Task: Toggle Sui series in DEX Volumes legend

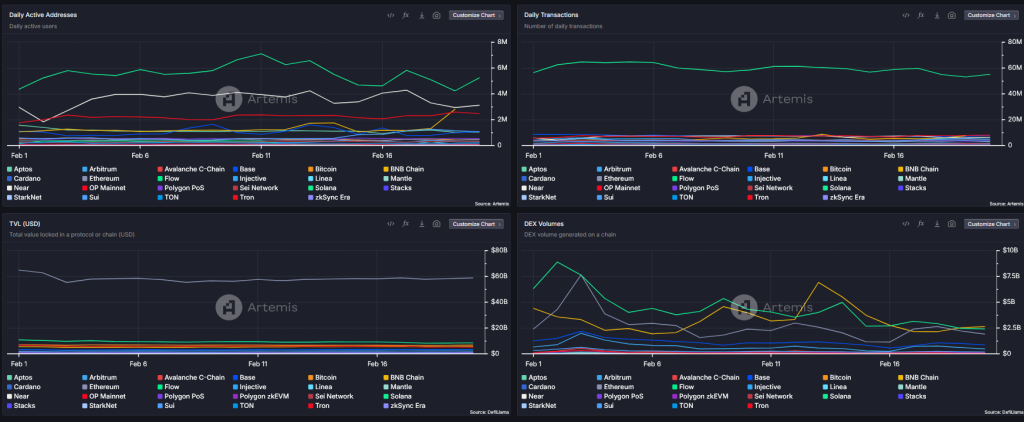Action: tap(605, 405)
